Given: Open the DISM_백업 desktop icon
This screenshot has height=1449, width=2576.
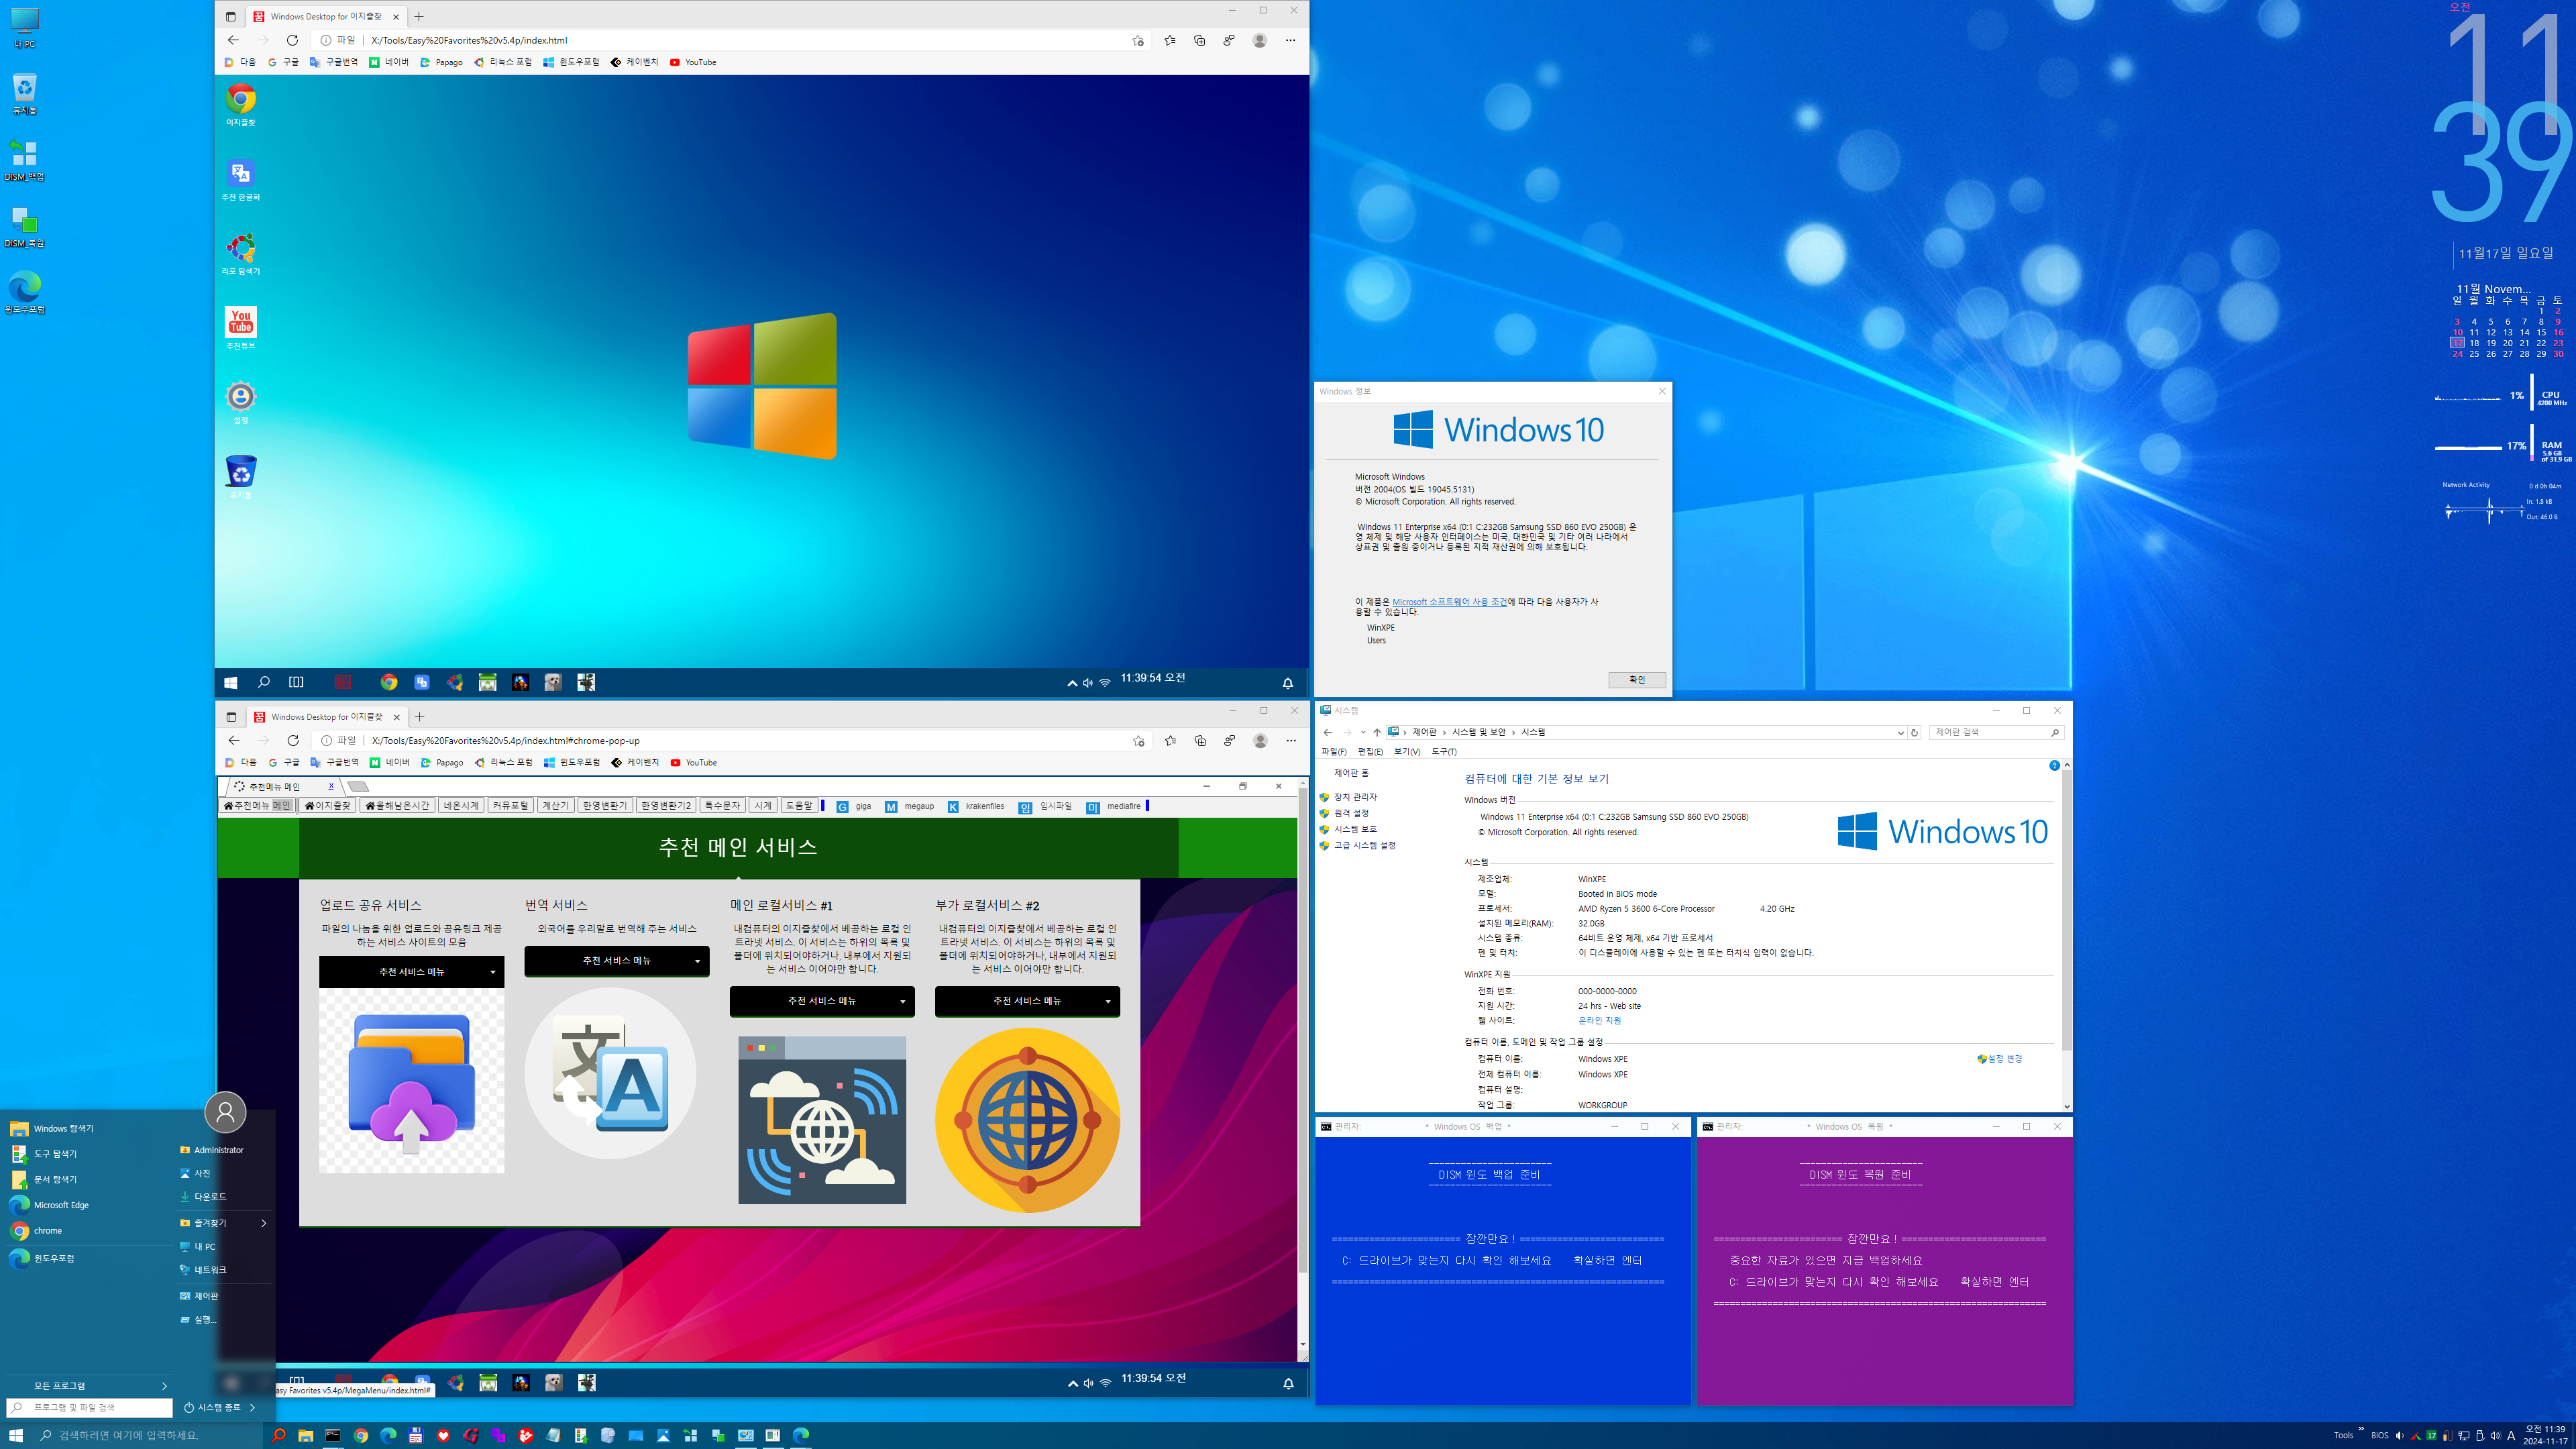Looking at the screenshot, I should (24, 160).
